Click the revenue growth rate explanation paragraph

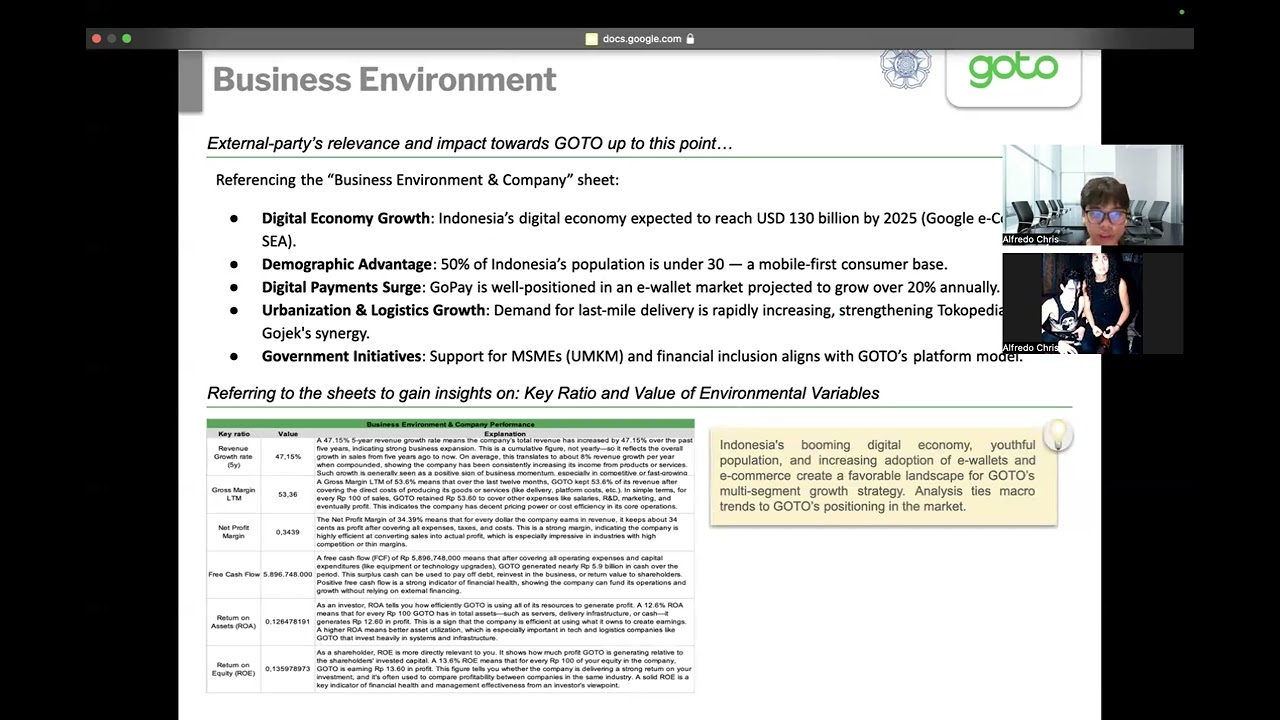tap(504, 456)
